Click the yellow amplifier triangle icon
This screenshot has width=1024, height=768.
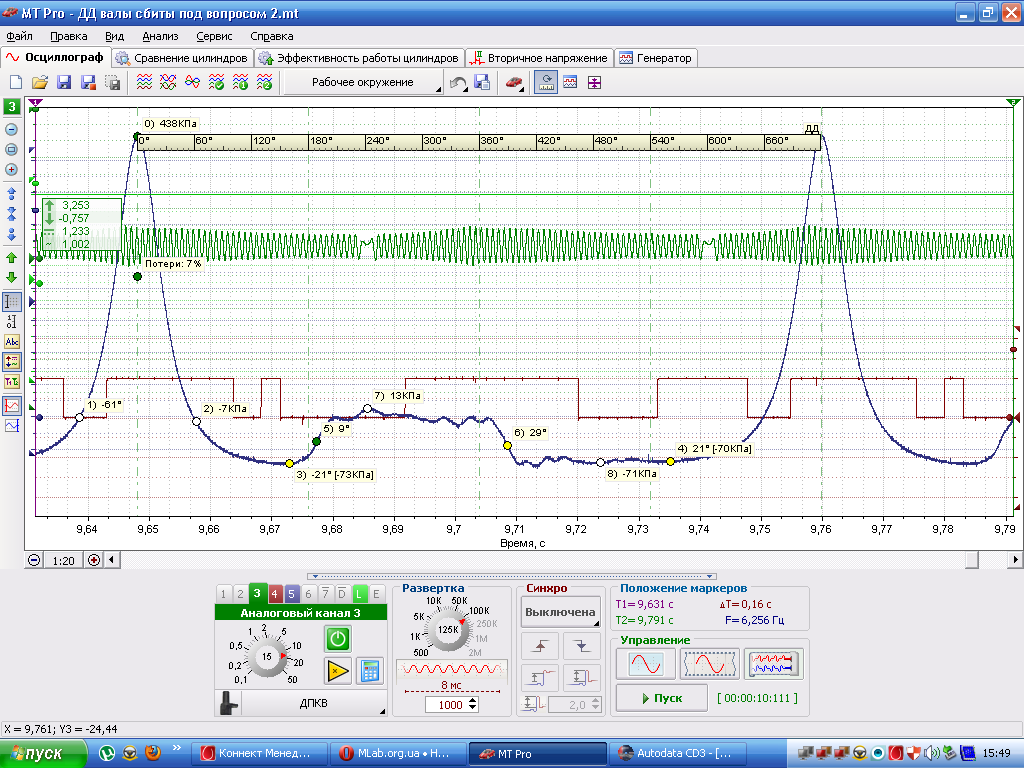[x=338, y=671]
